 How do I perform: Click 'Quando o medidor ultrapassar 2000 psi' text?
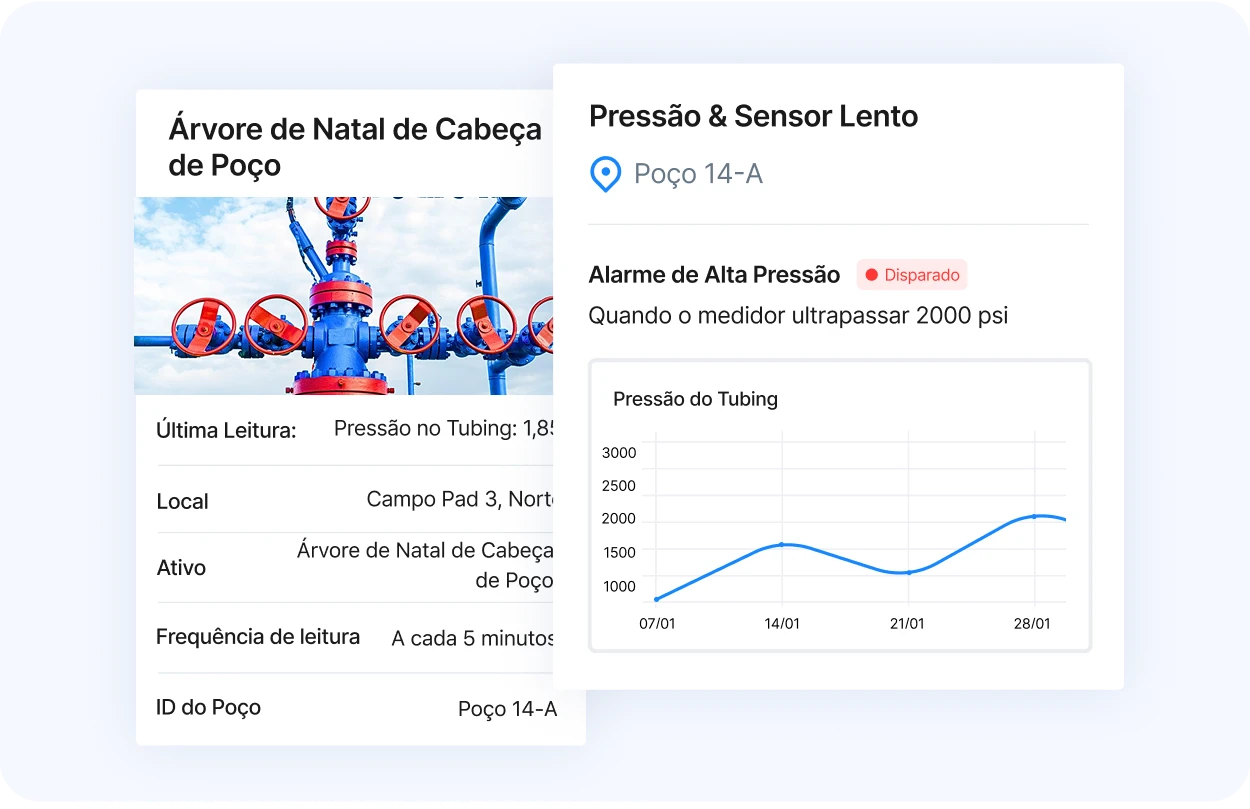(x=798, y=316)
